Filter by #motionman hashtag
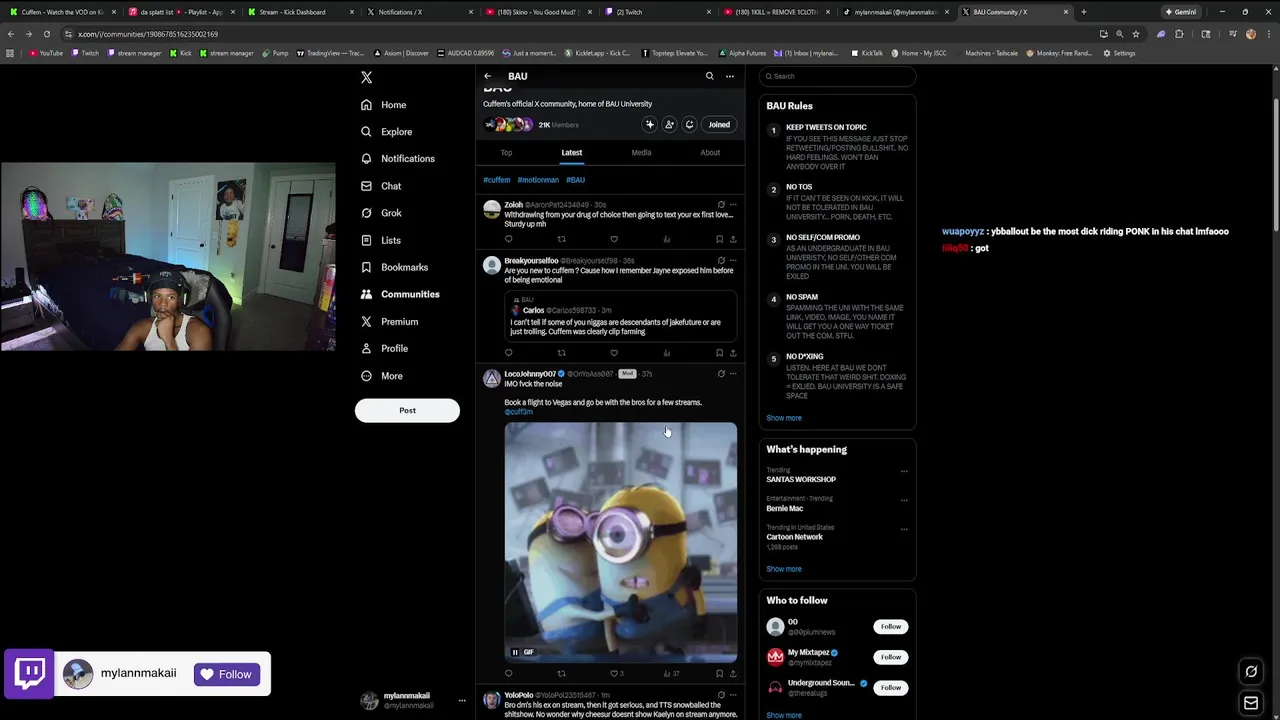The image size is (1280, 720). coord(538,180)
